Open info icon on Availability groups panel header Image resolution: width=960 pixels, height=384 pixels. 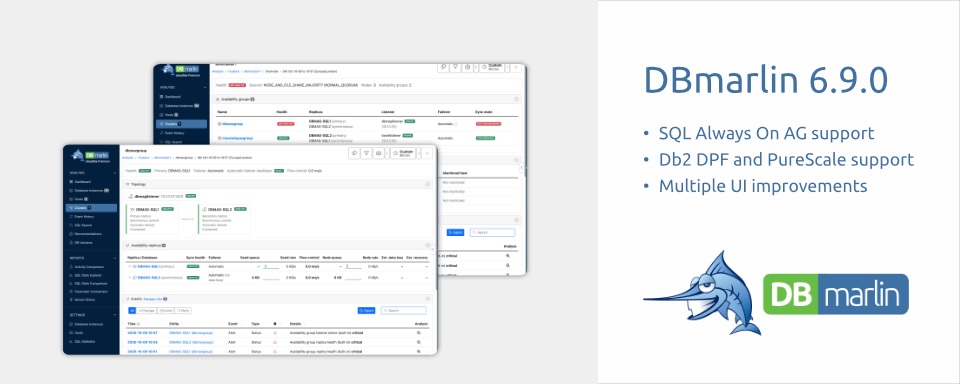pyautogui.click(x=516, y=99)
